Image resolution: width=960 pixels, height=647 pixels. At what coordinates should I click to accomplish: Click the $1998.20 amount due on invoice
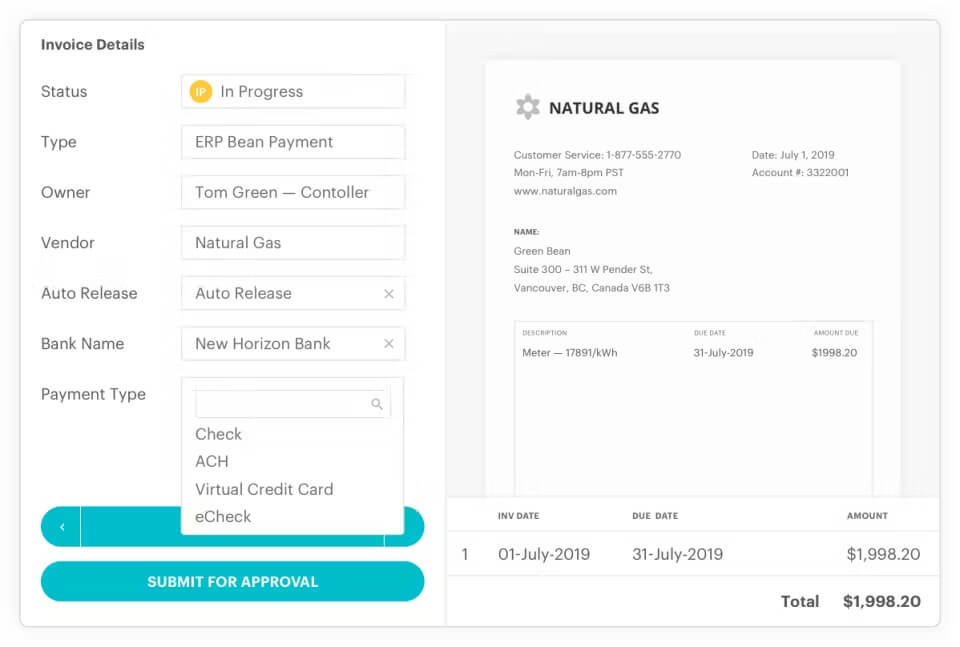click(834, 353)
